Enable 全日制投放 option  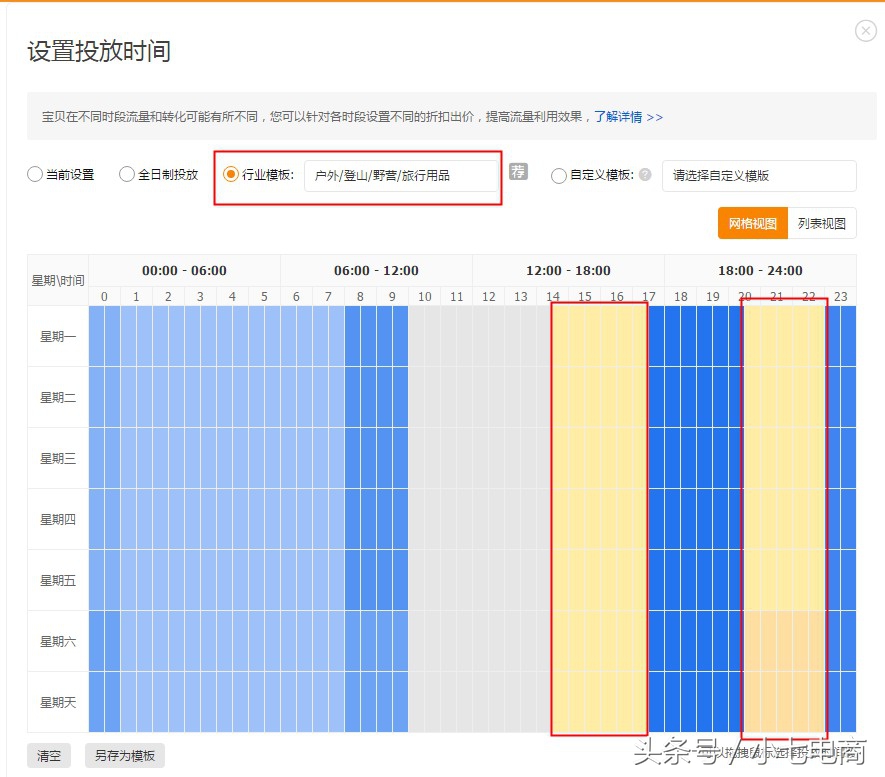(x=127, y=174)
